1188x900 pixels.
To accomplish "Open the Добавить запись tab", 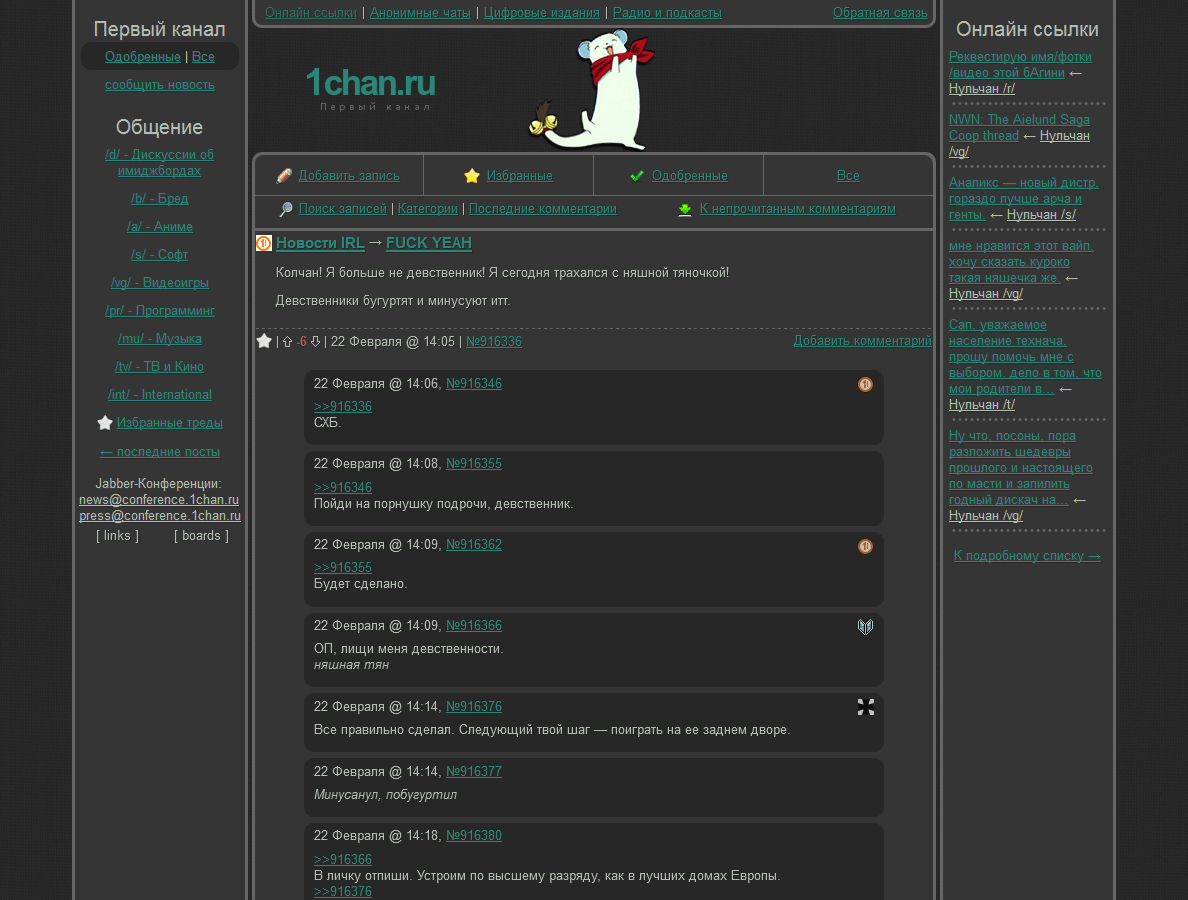I will click(x=349, y=176).
